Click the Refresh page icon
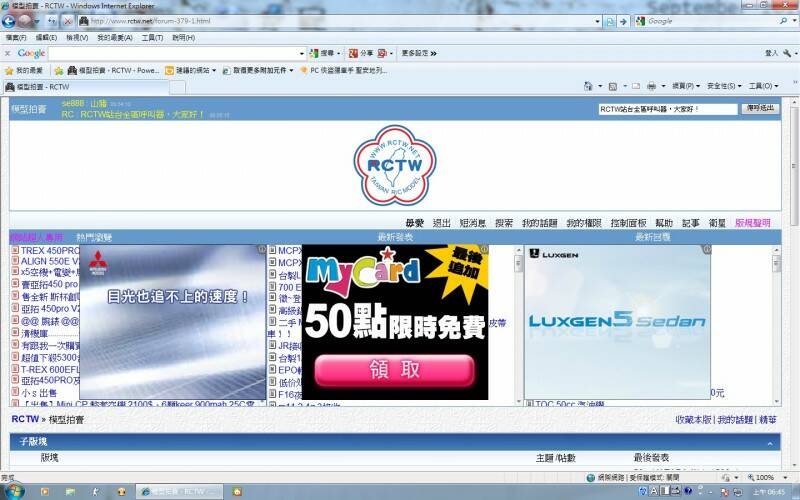The height and width of the screenshot is (500, 800). 53,21
